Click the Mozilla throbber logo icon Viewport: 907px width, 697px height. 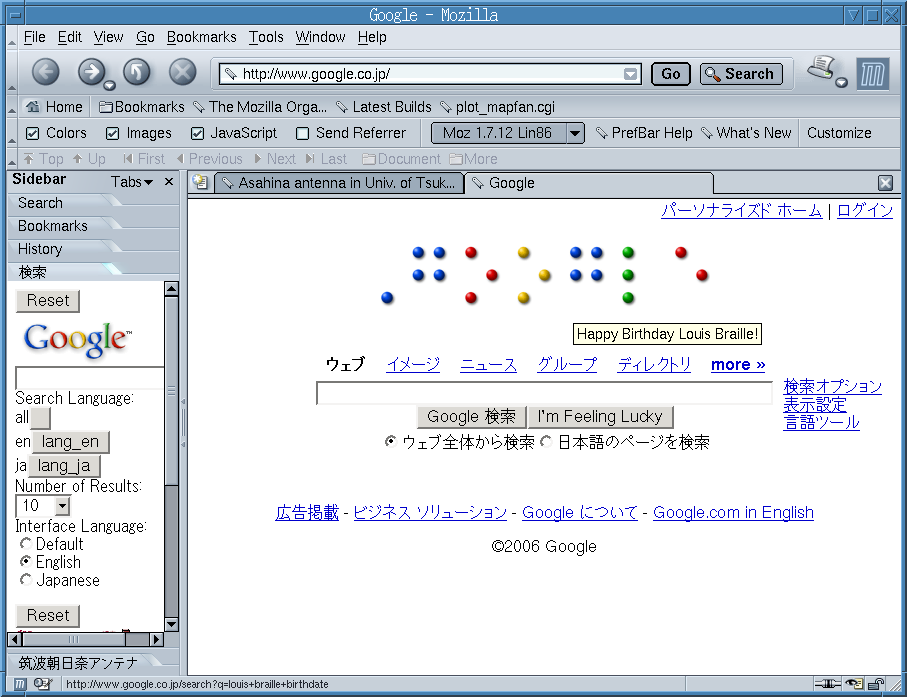click(873, 74)
